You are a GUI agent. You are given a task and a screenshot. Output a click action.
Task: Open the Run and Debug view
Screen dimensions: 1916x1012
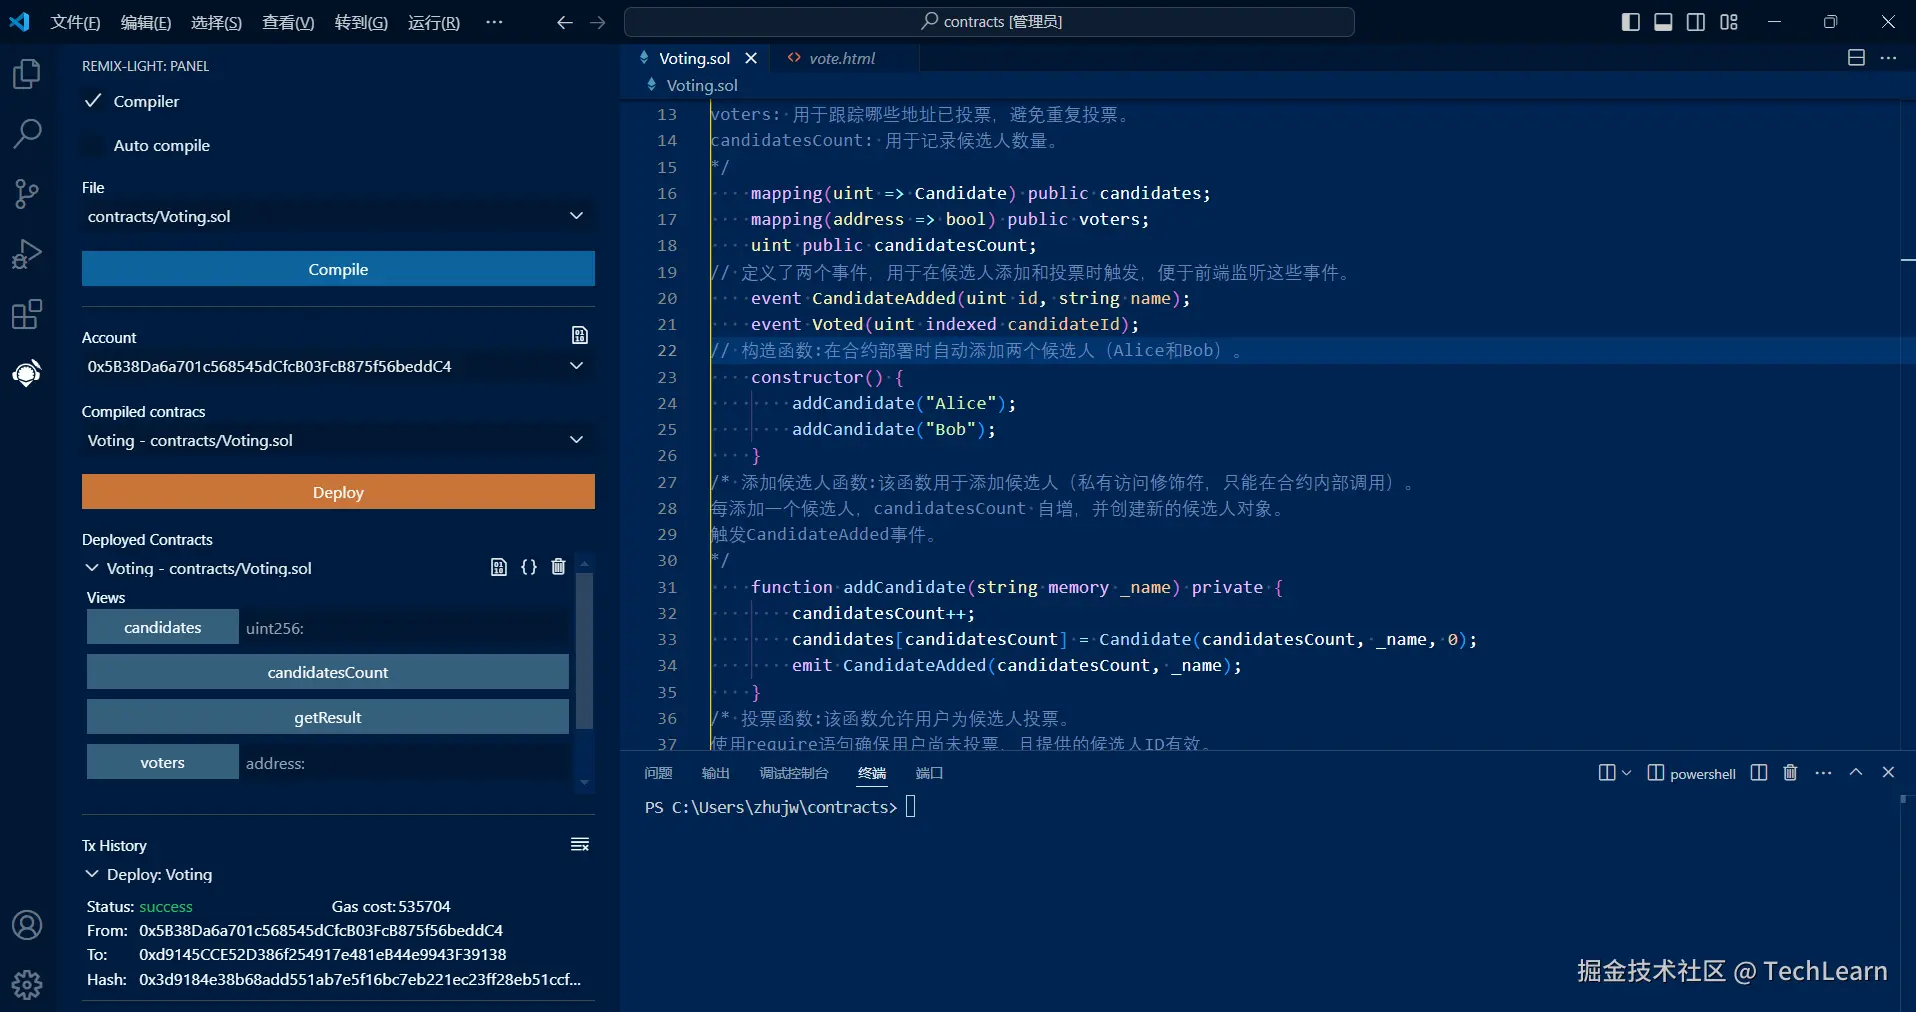pyautogui.click(x=27, y=254)
